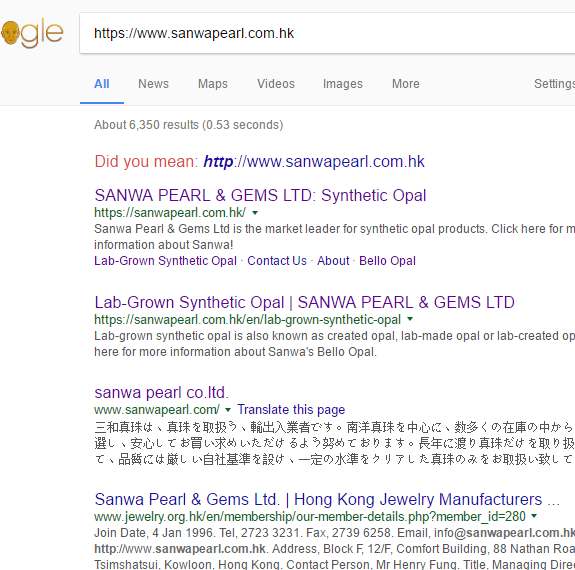Image resolution: width=575 pixels, height=570 pixels.
Task: Open the 'sanwa pearl co.ltd.' result
Action: (162, 392)
